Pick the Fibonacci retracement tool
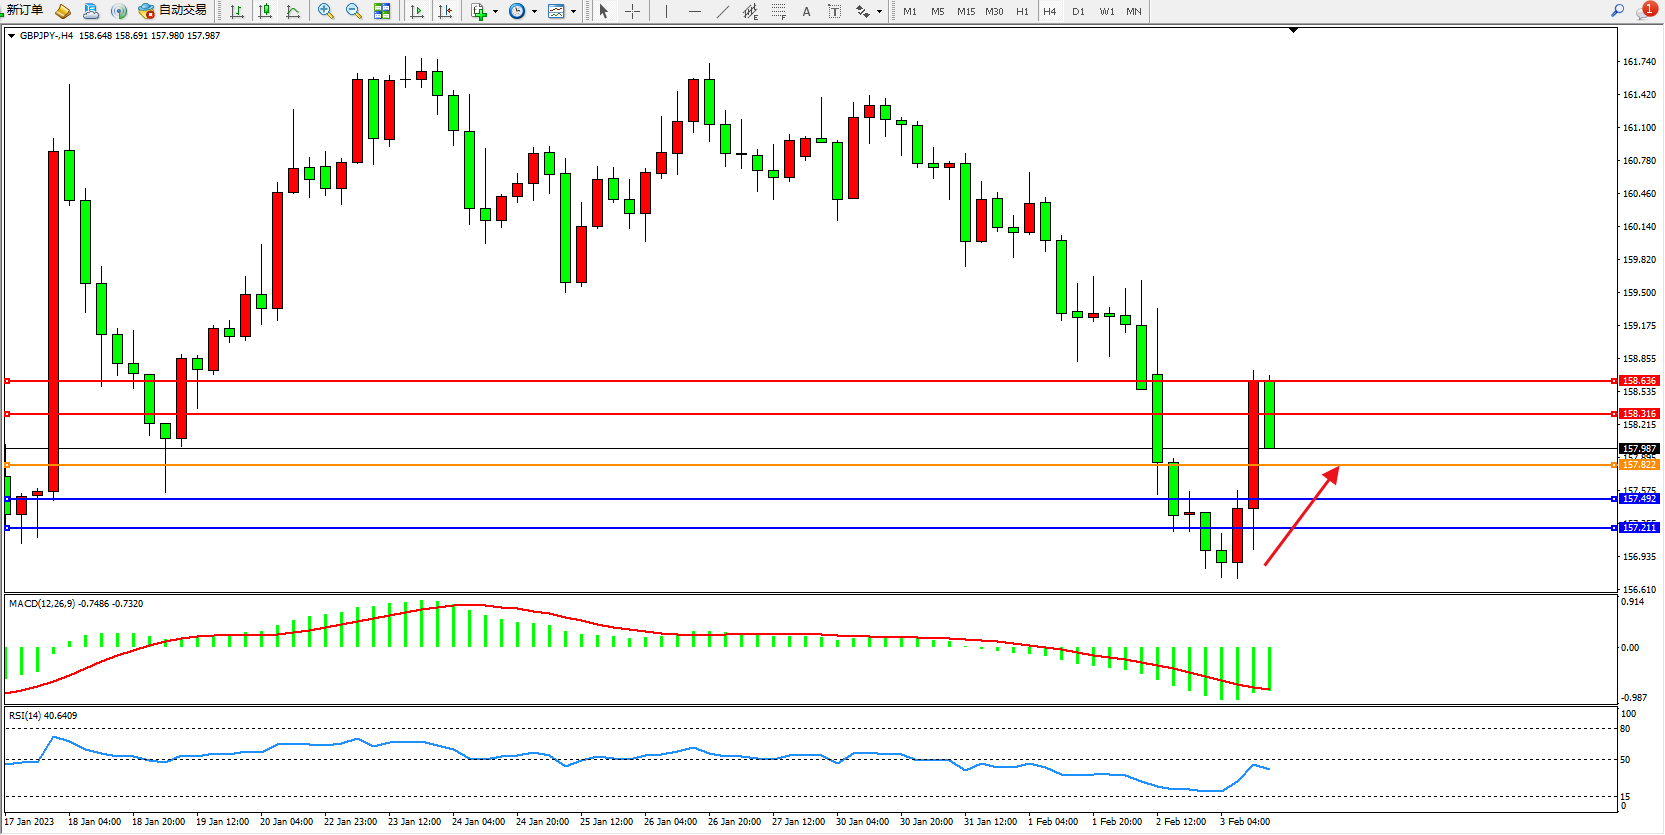Image resolution: width=1665 pixels, height=835 pixels. [x=779, y=11]
